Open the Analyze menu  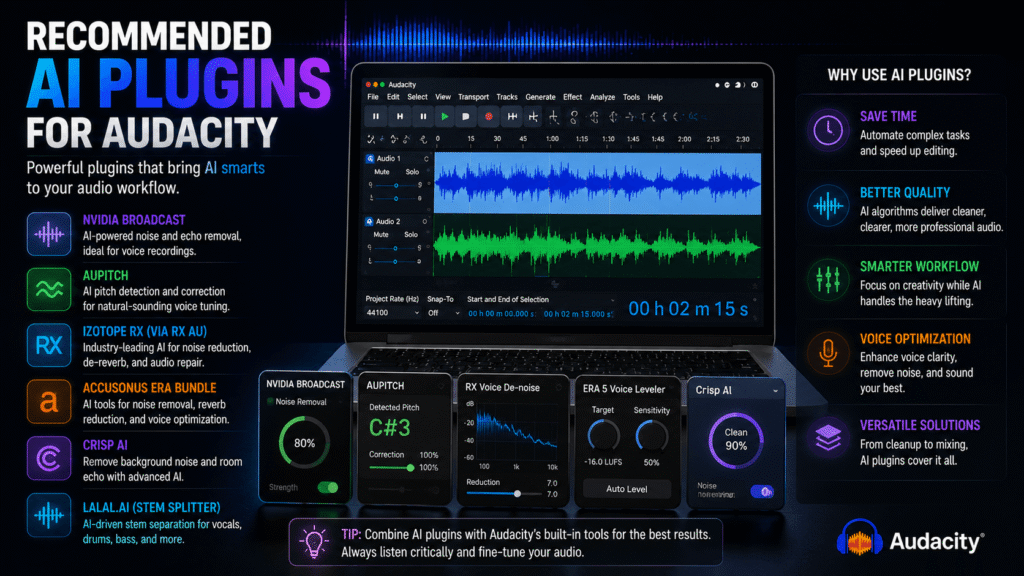602,97
